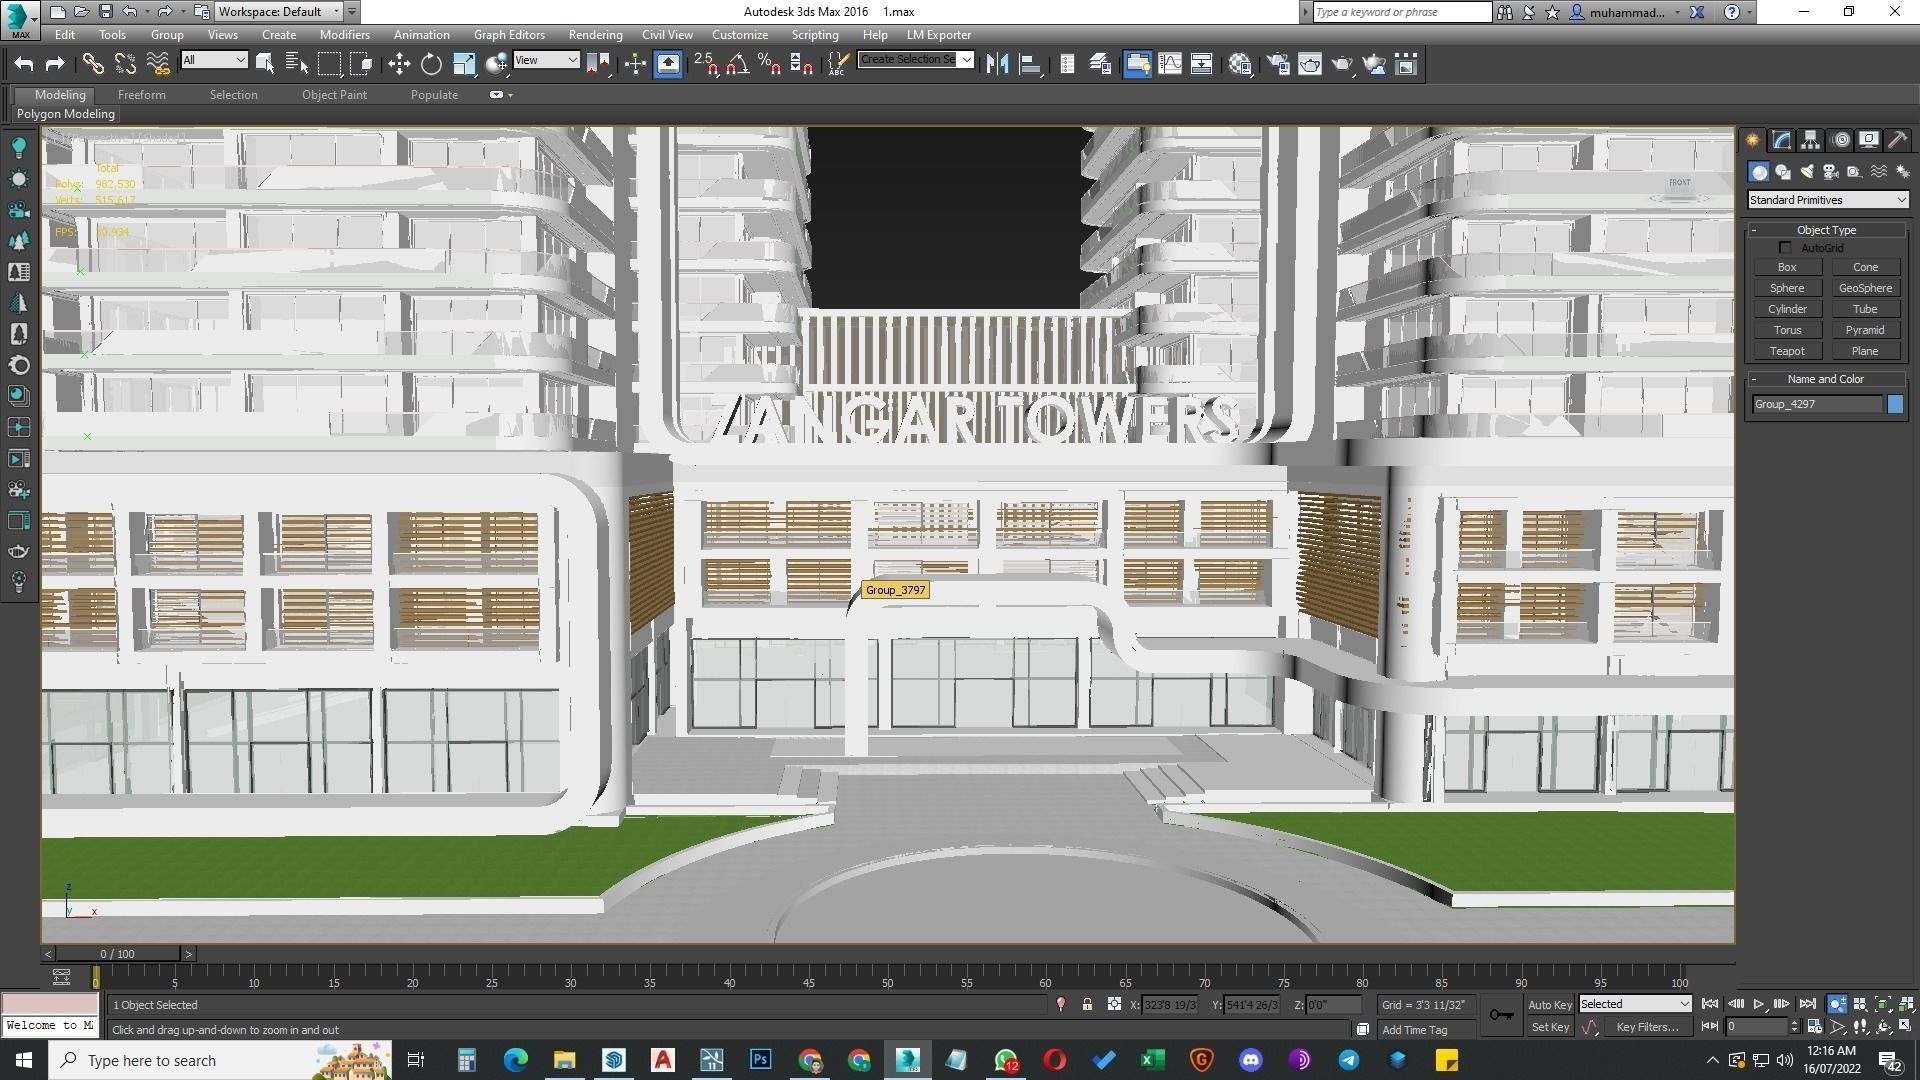
Task: Open the Modifiers menu
Action: [x=344, y=35]
